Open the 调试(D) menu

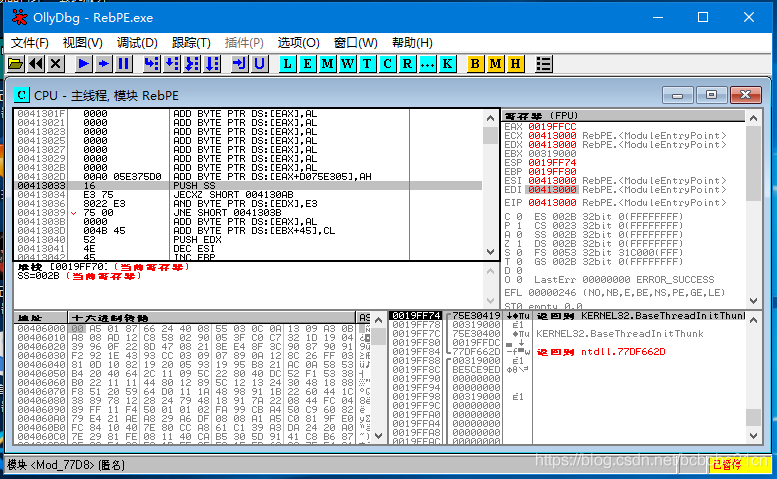[x=137, y=43]
